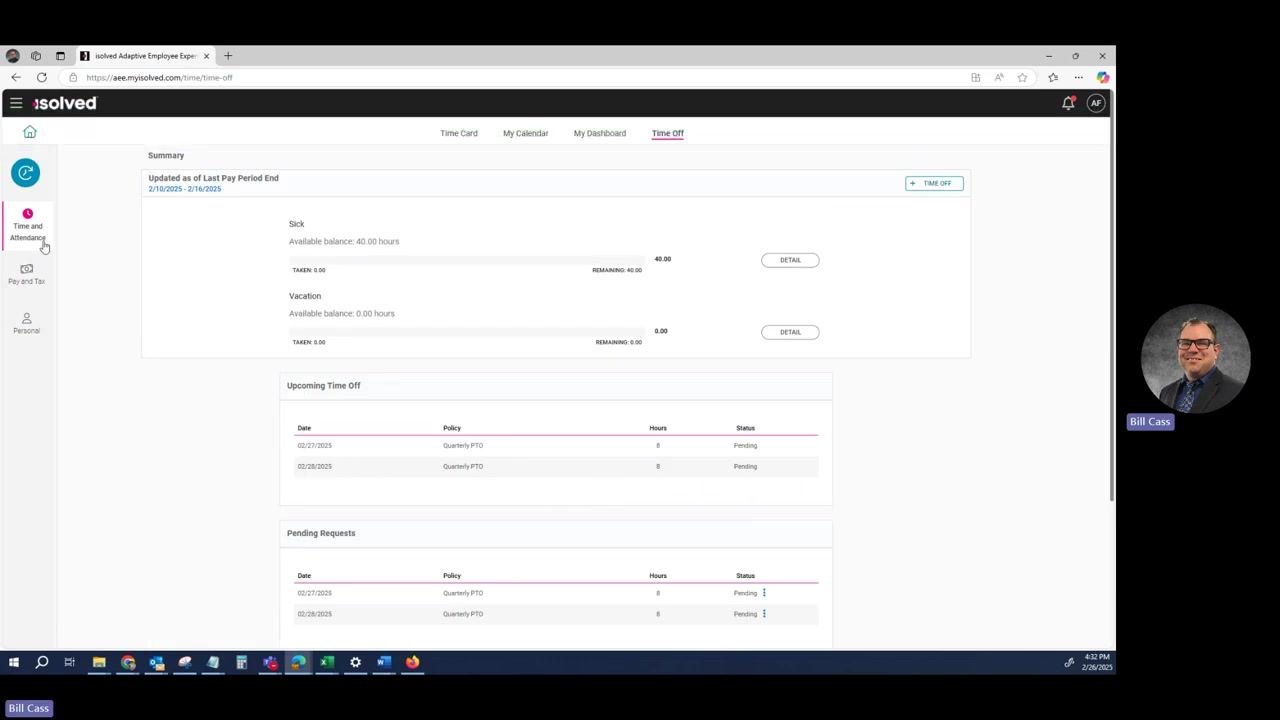
Task: Open Outlook from taskbar
Action: tap(156, 662)
